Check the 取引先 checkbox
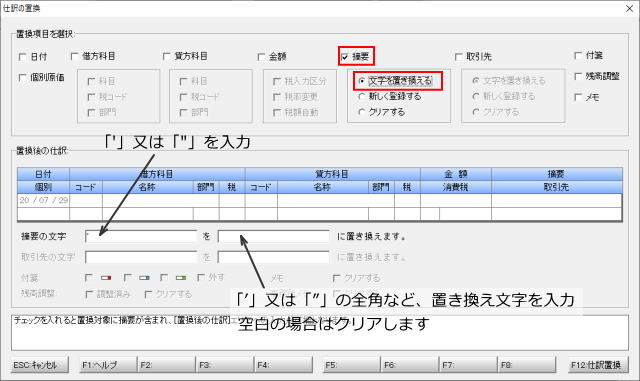 [x=459, y=57]
